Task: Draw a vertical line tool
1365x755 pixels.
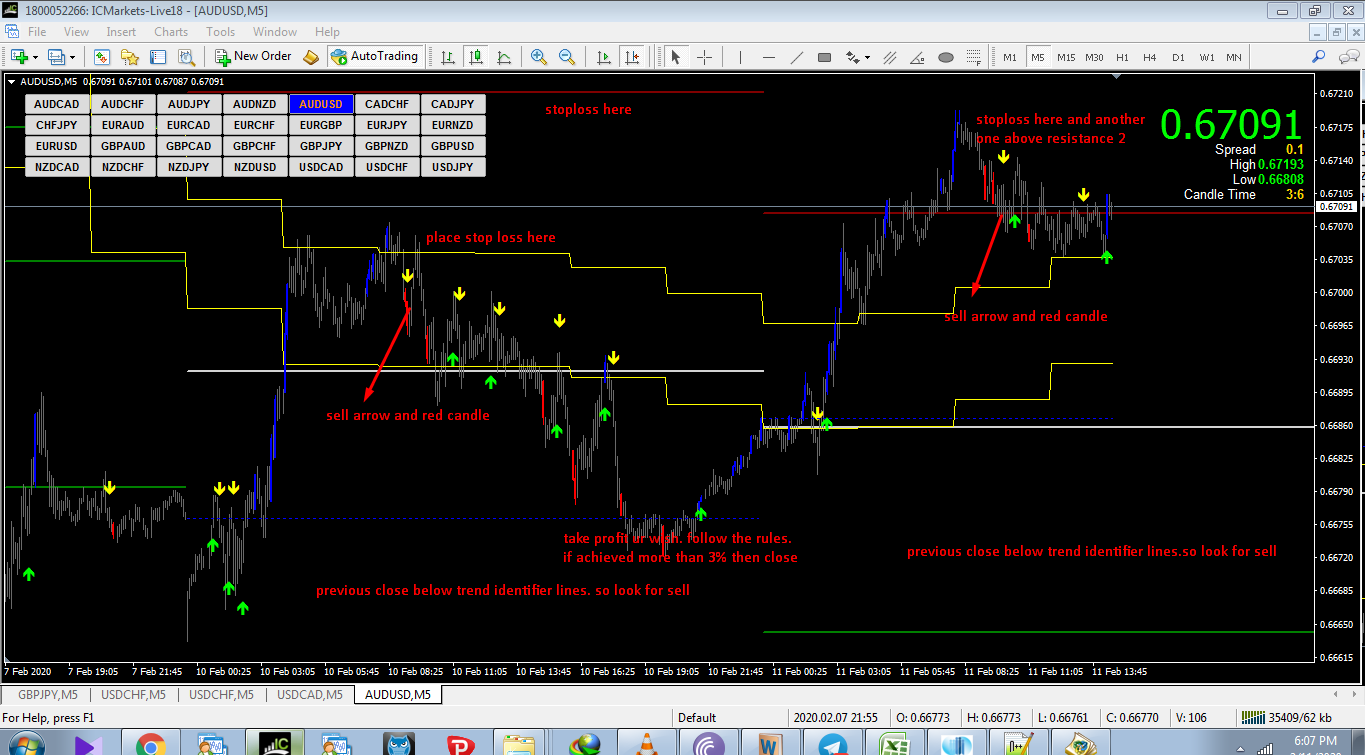Action: point(740,57)
